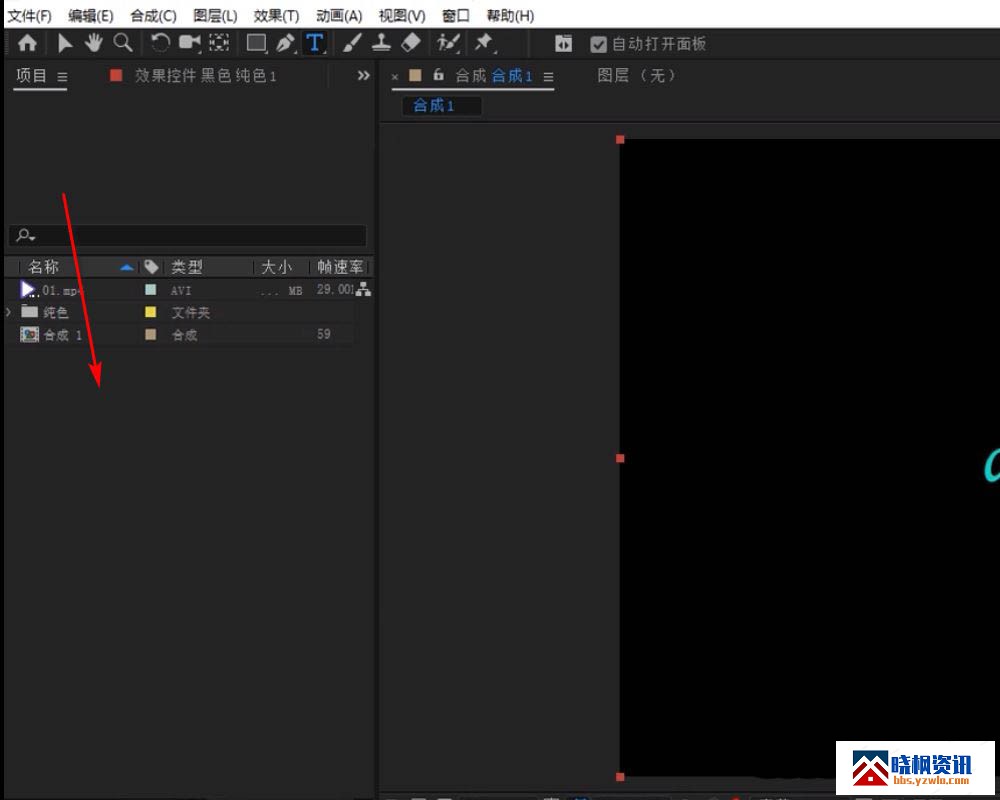Open the 编辑(E) menu
Screen dimensions: 1000x800
click(91, 15)
